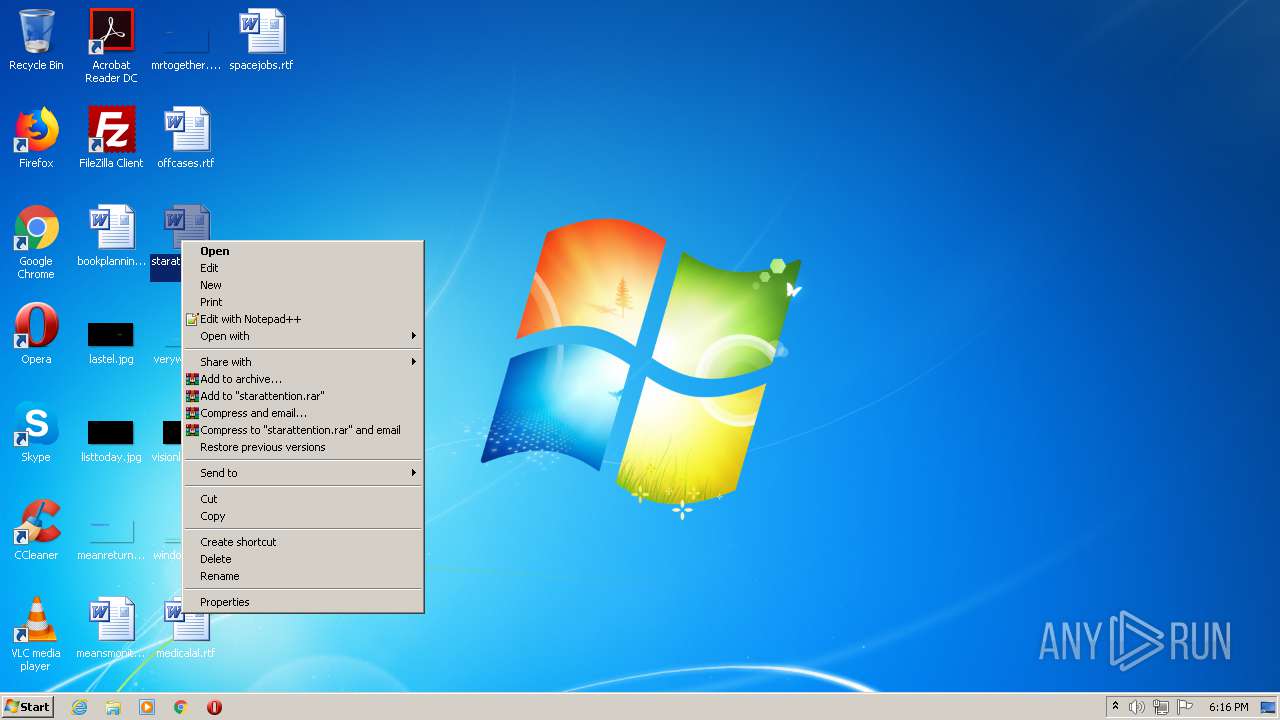This screenshot has width=1280, height=720.
Task: Select the Google Chrome desktop shortcut
Action: tap(36, 242)
